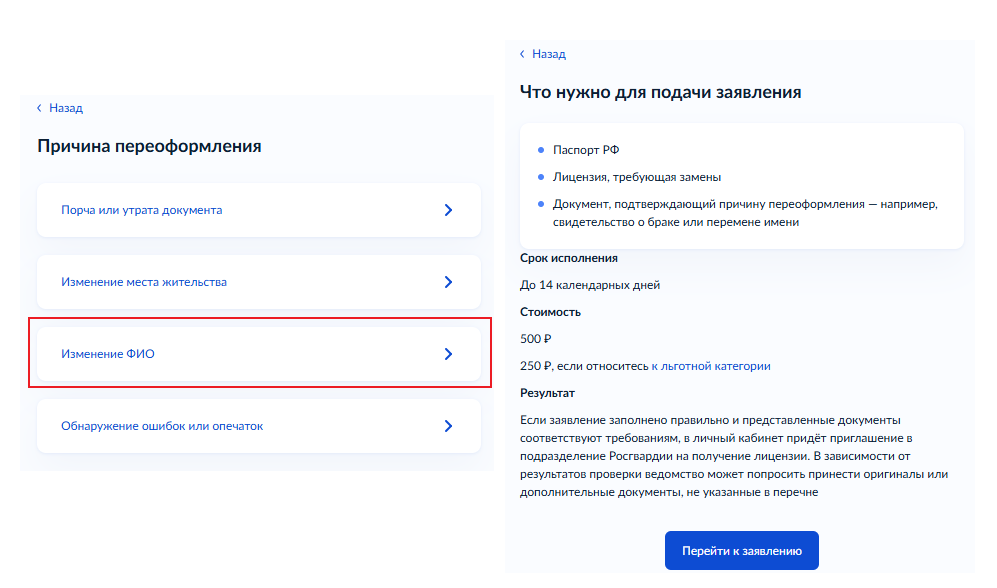The image size is (997, 588).
Task: Click the back chevron icon above Причина переоформления
Action: click(39, 108)
